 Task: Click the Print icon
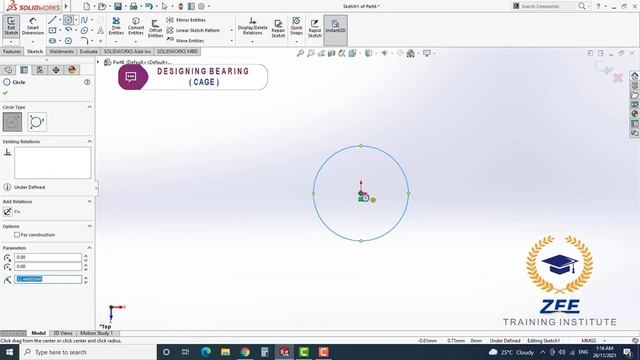tap(133, 6)
